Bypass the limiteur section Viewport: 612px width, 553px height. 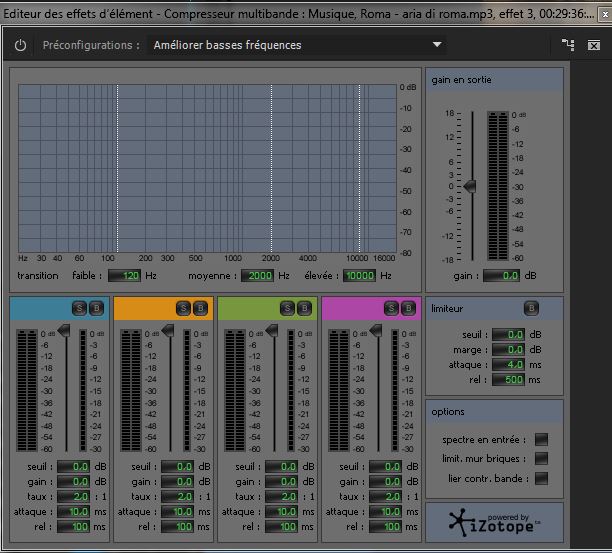[530, 308]
